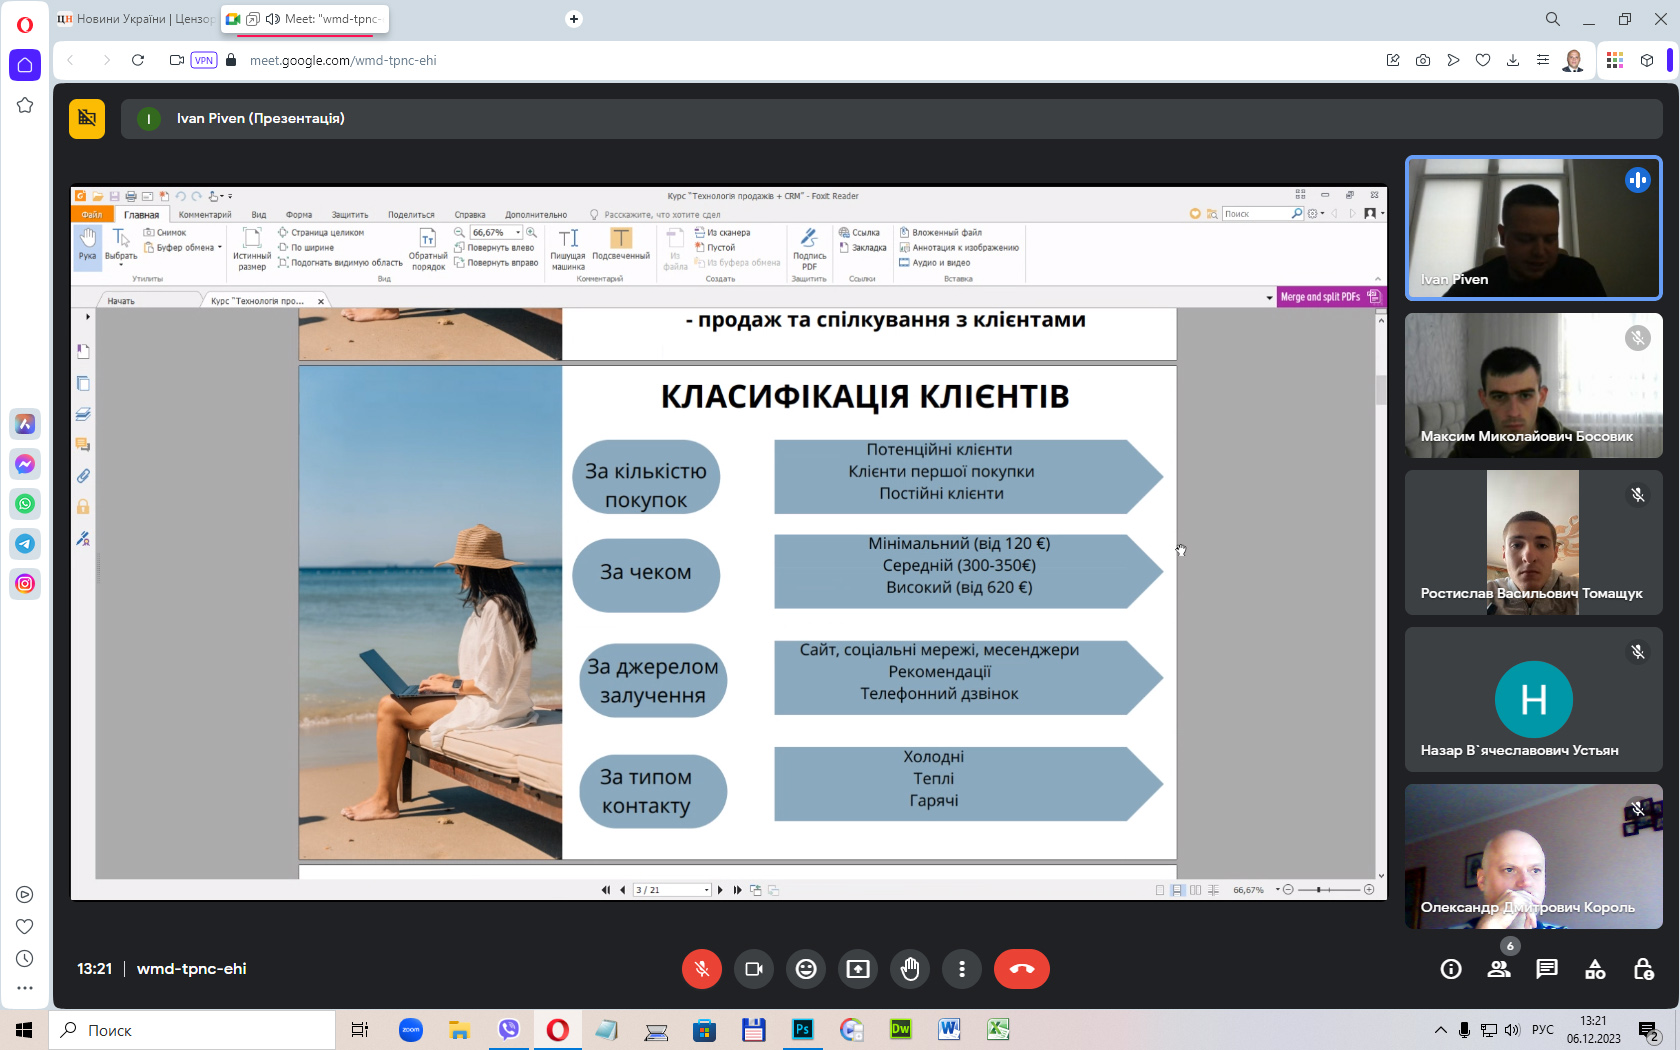Viewport: 1680px width, 1050px height.
Task: Leave the call with the red button
Action: [x=1022, y=969]
